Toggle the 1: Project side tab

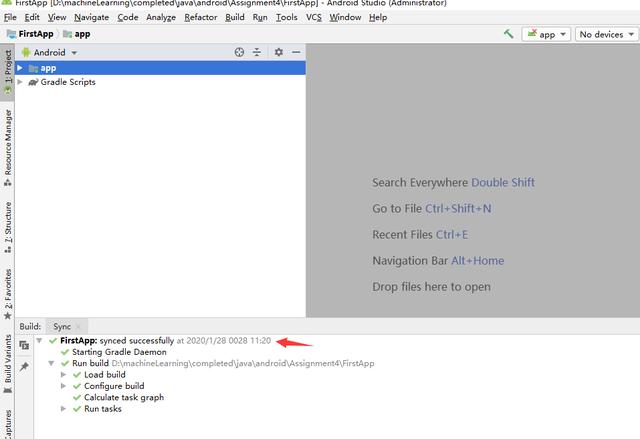7,72
